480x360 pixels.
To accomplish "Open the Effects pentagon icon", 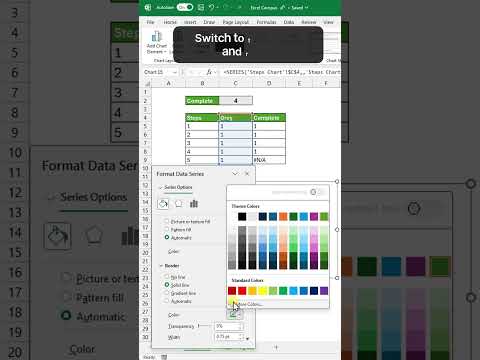I will coord(179,203).
